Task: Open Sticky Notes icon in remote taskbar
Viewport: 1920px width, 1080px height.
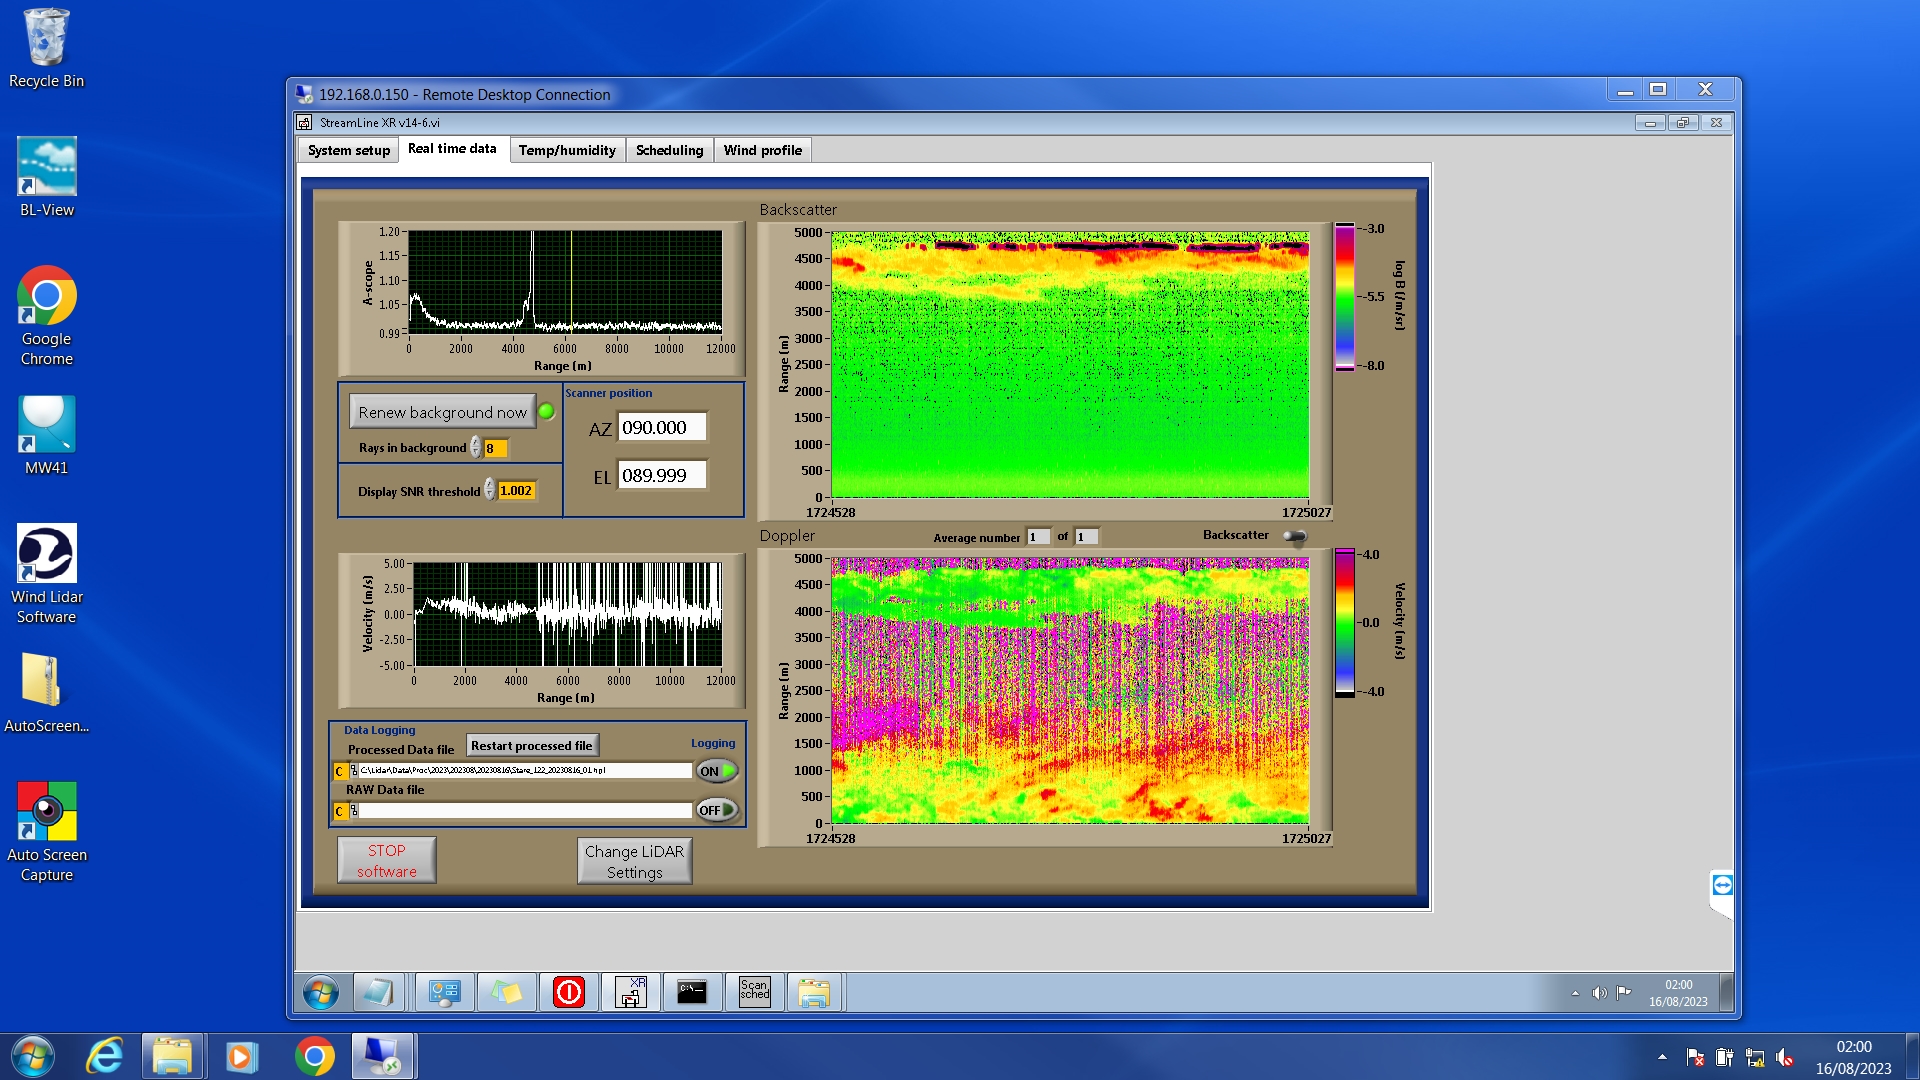Action: [506, 992]
